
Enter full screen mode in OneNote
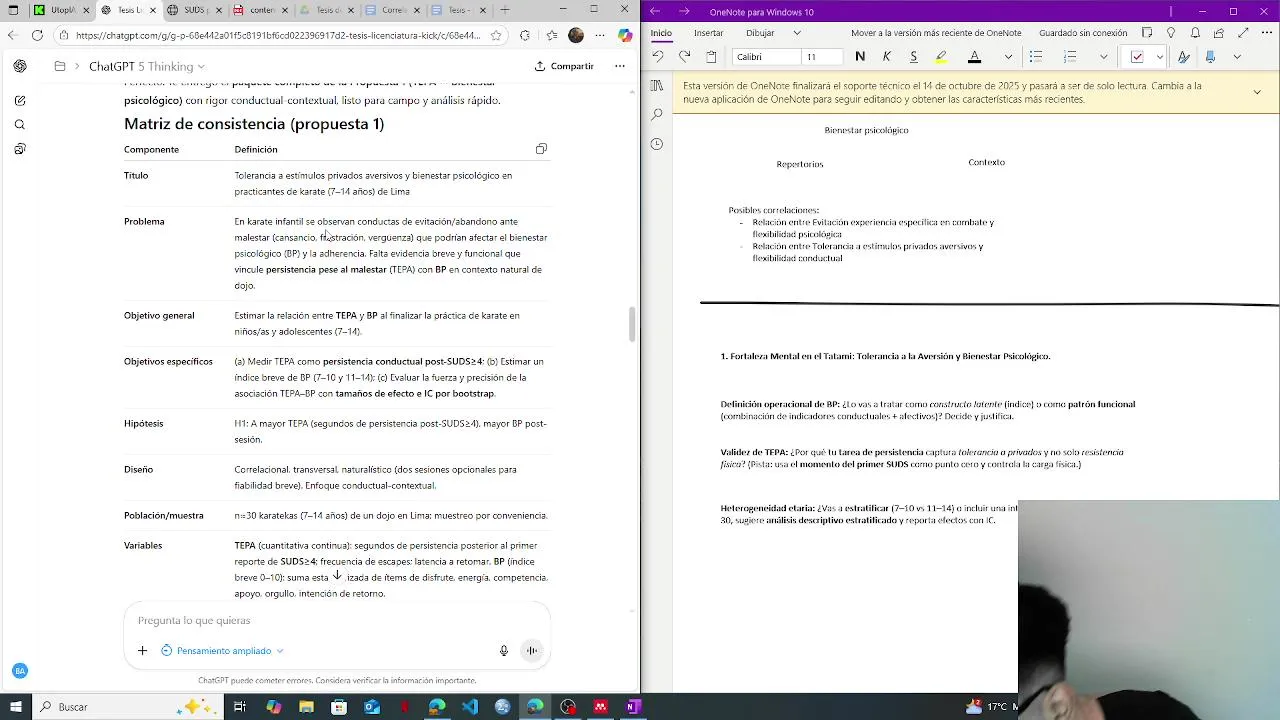coord(1244,33)
